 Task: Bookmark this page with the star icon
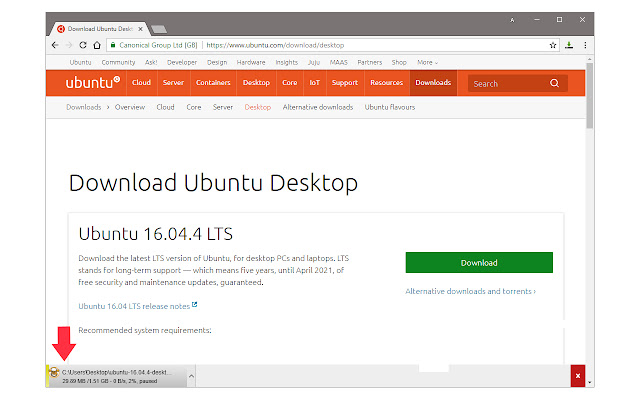(553, 45)
